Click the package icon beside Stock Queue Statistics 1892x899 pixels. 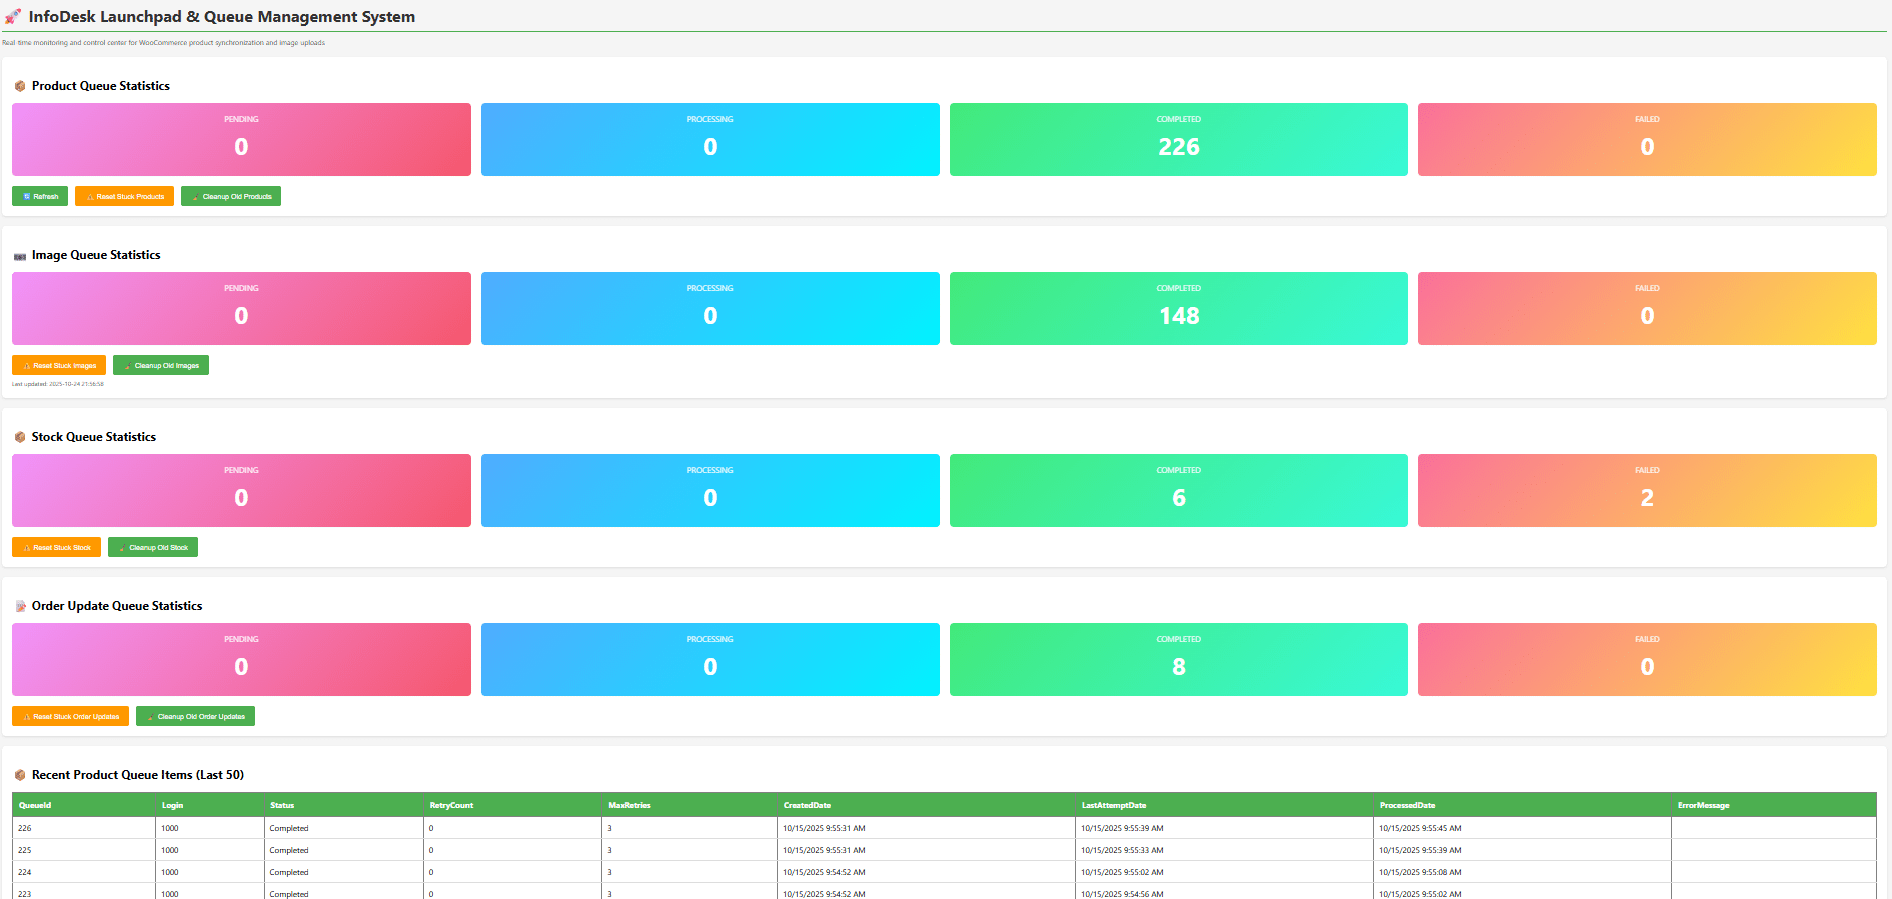coord(20,437)
